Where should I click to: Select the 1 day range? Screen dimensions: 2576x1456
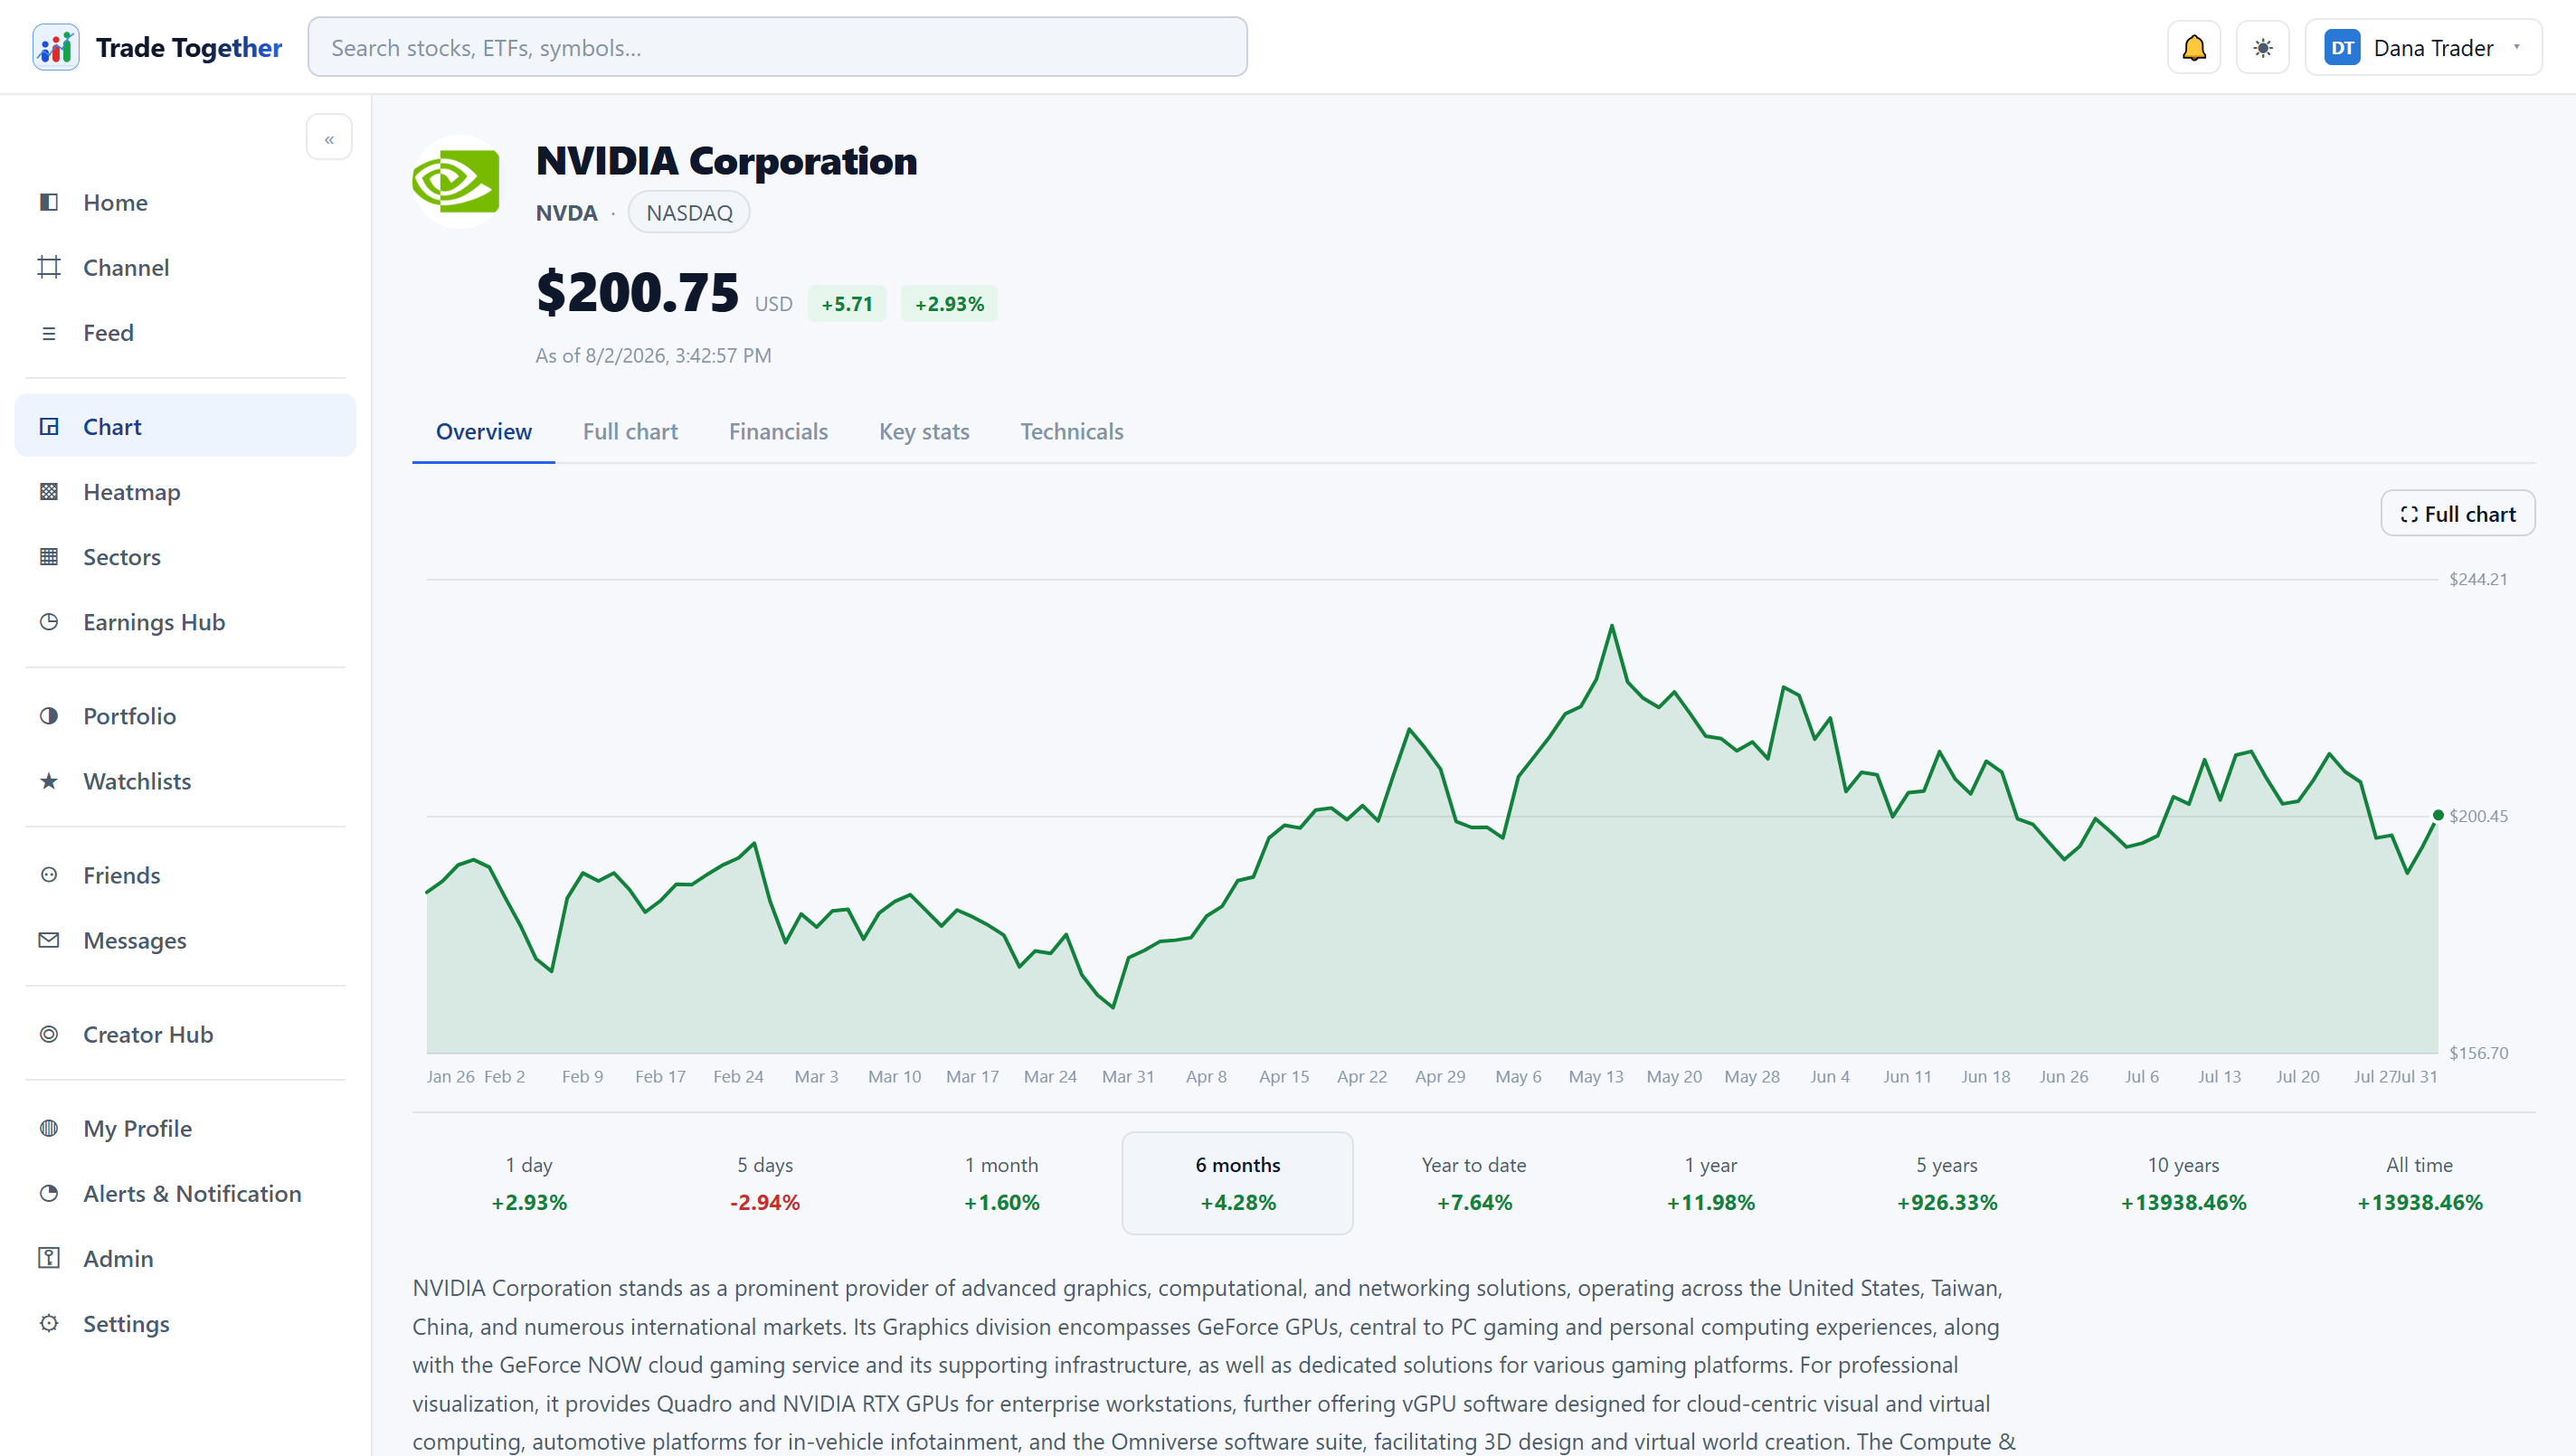pos(529,1183)
